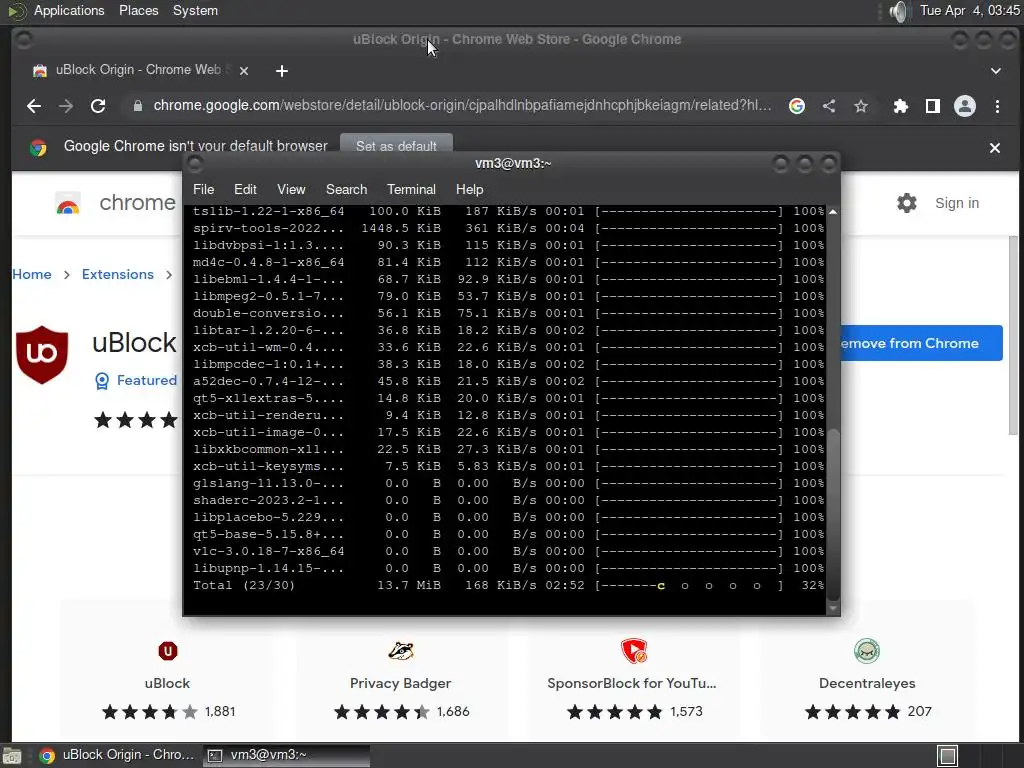The width and height of the screenshot is (1024, 768).
Task: Go to Home breadcrumb link
Action: pos(31,274)
